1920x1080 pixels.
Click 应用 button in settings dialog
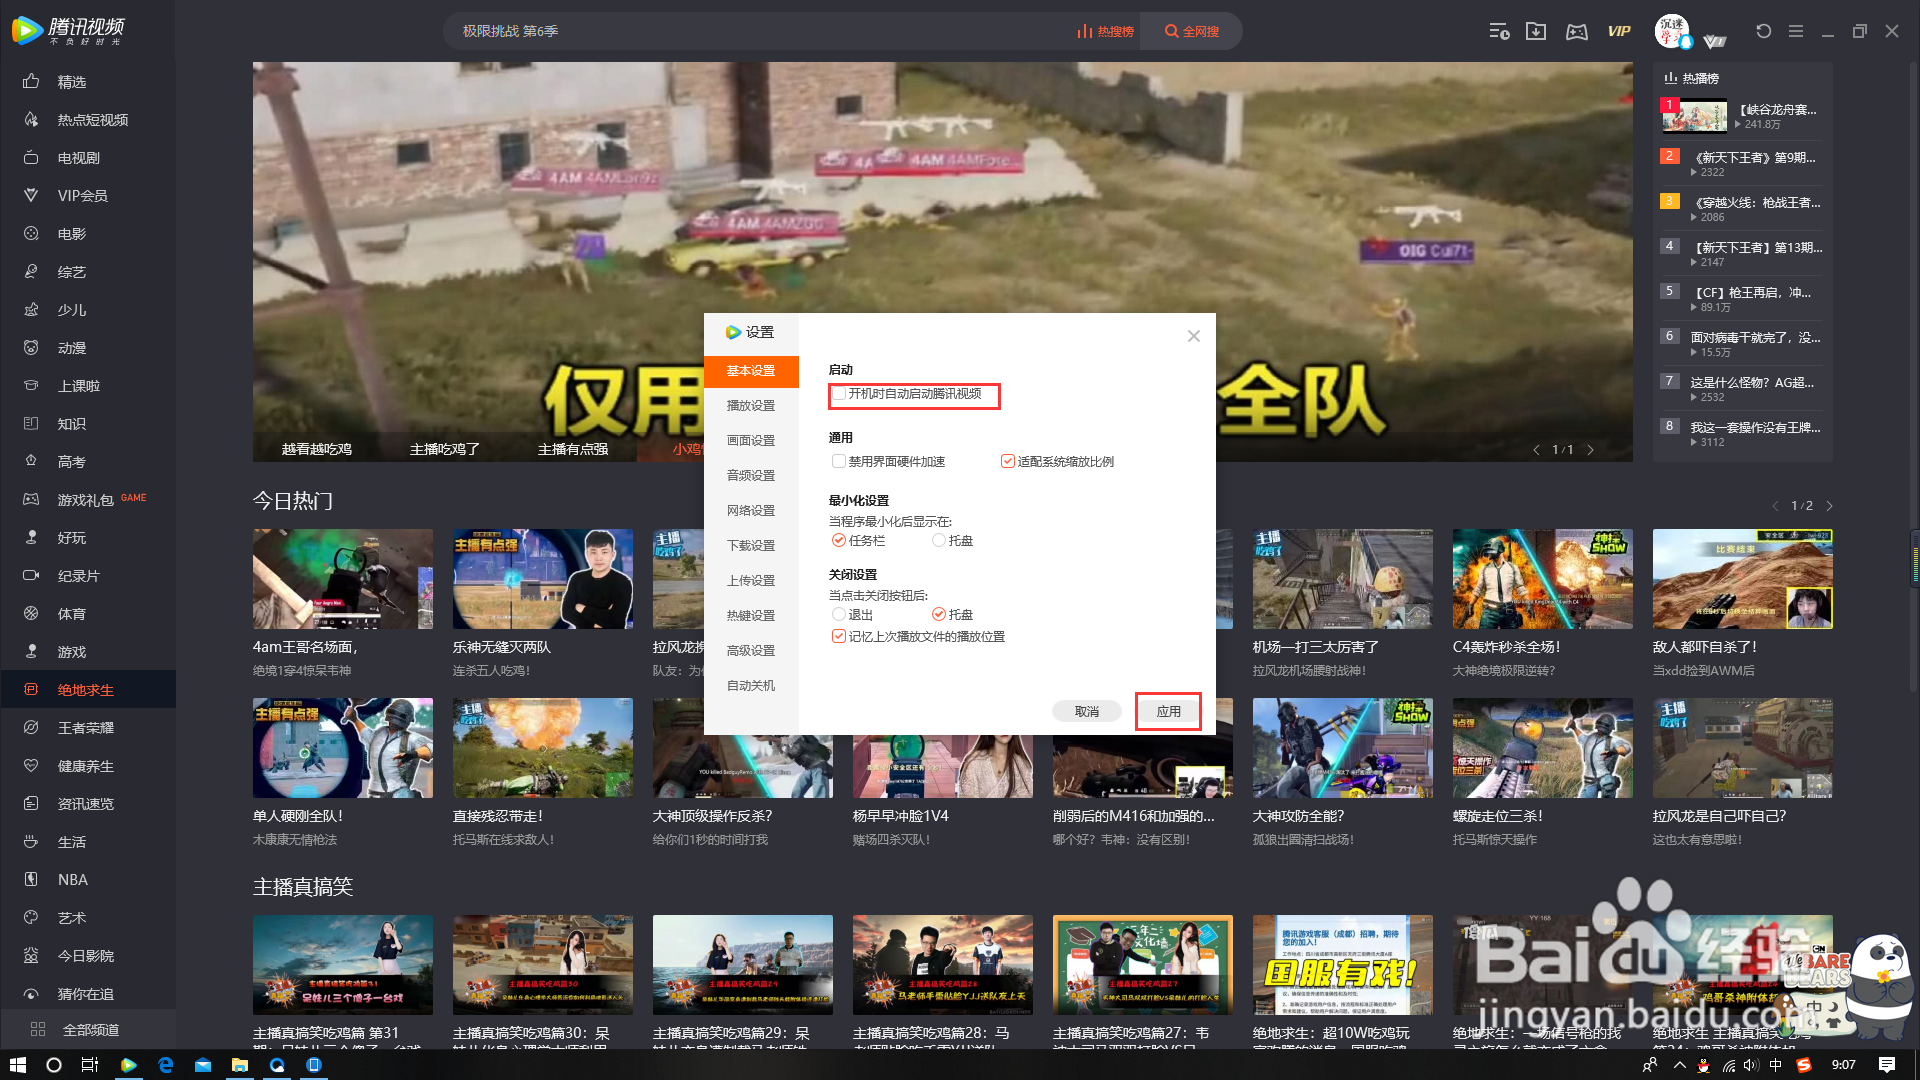(x=1168, y=712)
